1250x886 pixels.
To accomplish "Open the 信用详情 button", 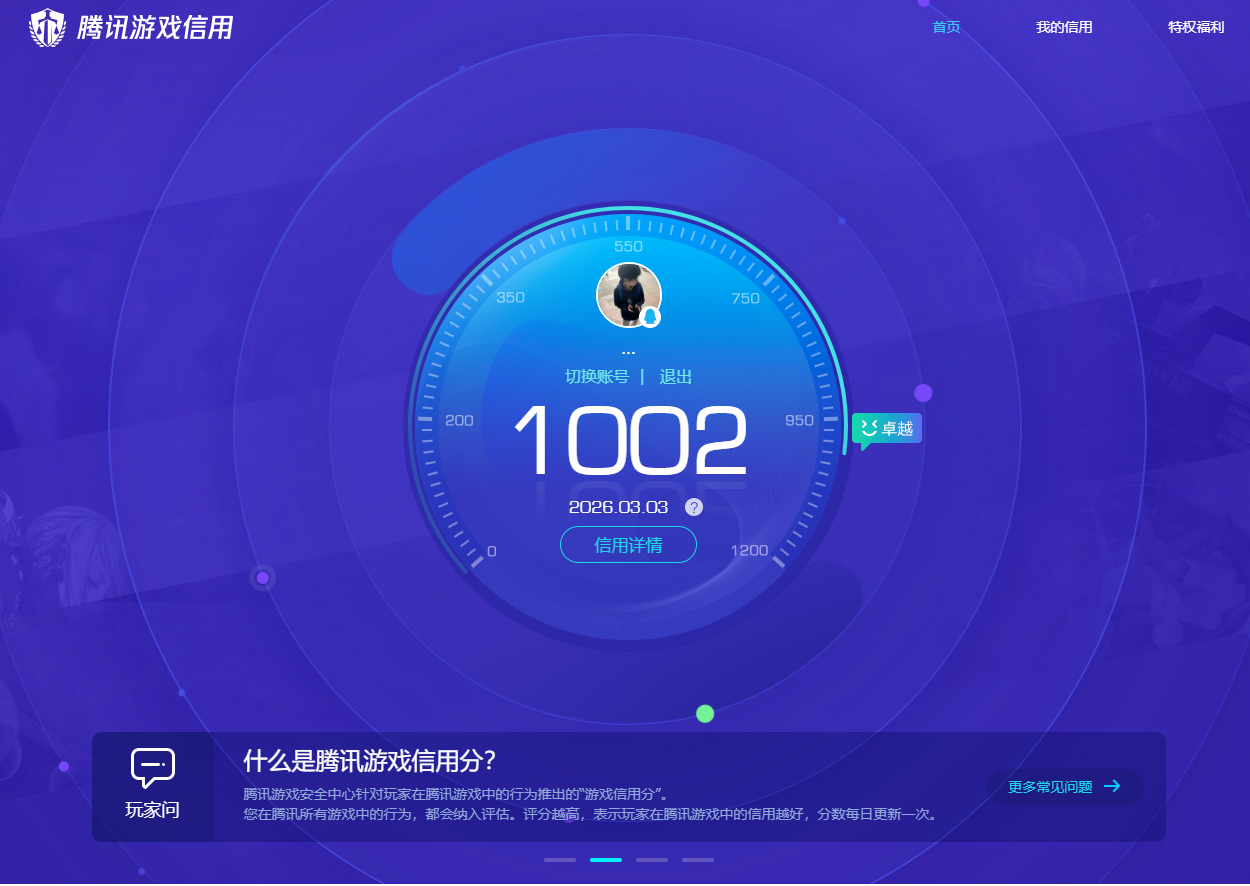I will pyautogui.click(x=628, y=545).
